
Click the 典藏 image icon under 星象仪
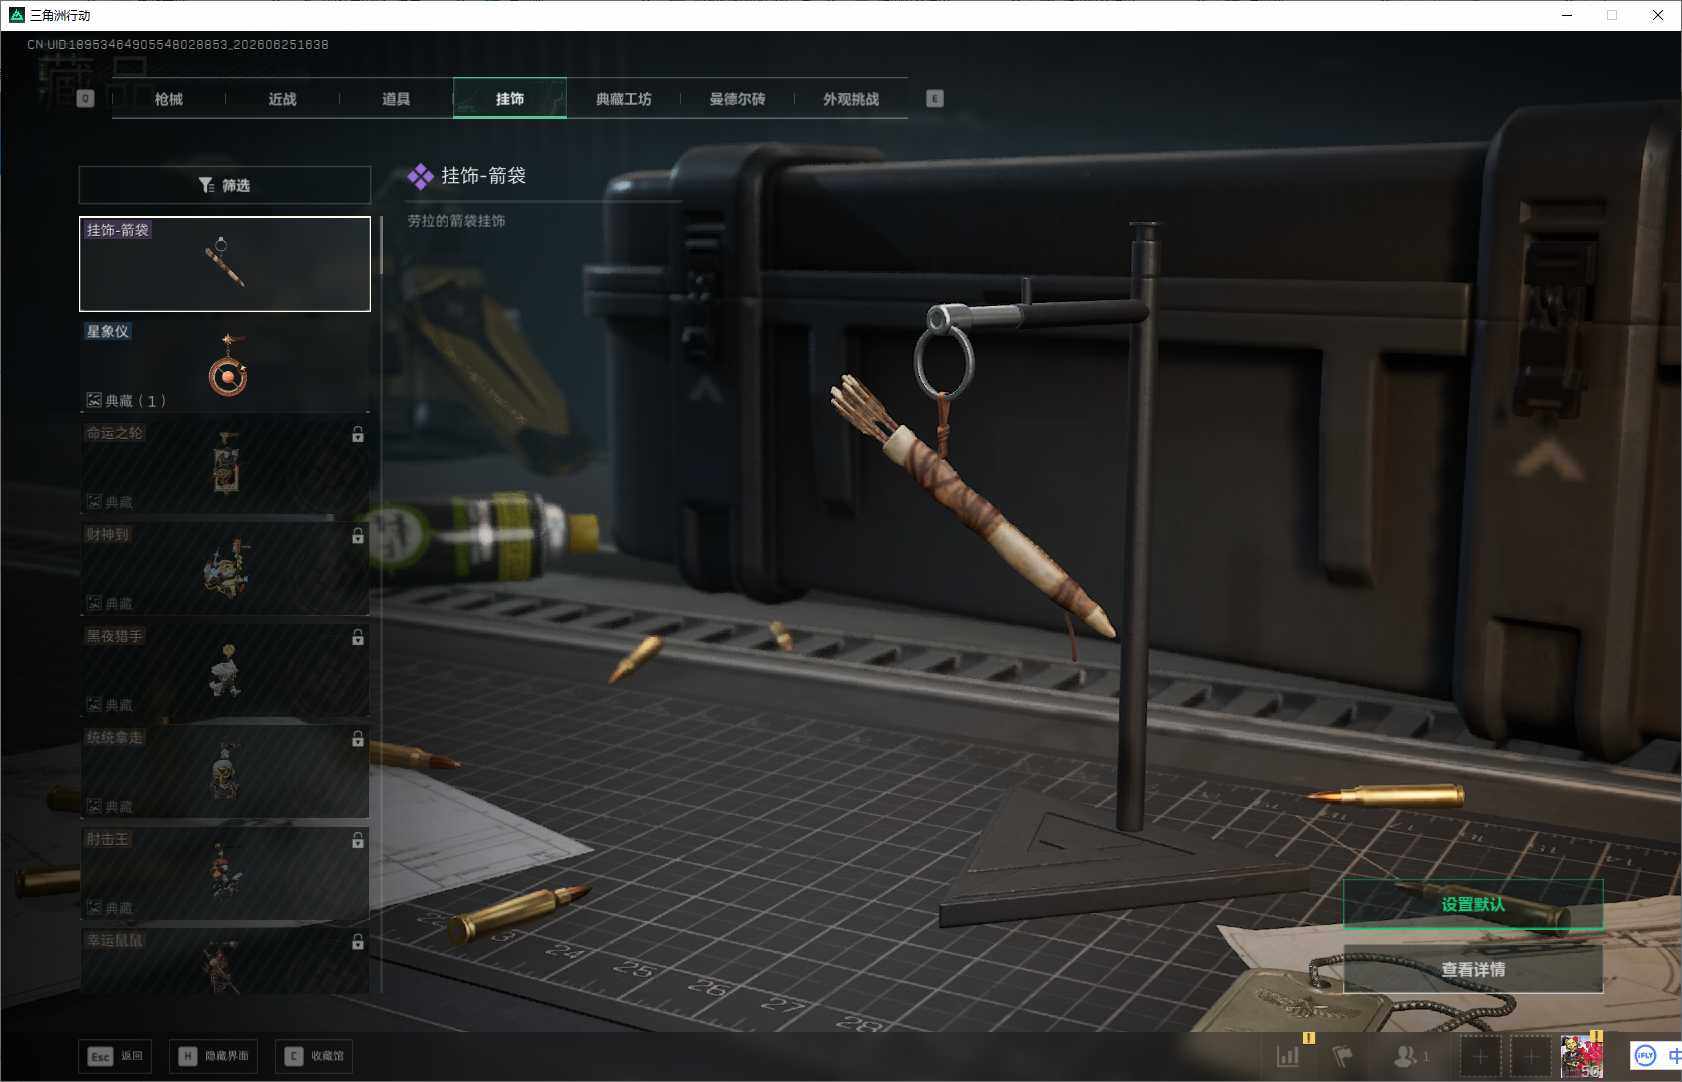(94, 400)
